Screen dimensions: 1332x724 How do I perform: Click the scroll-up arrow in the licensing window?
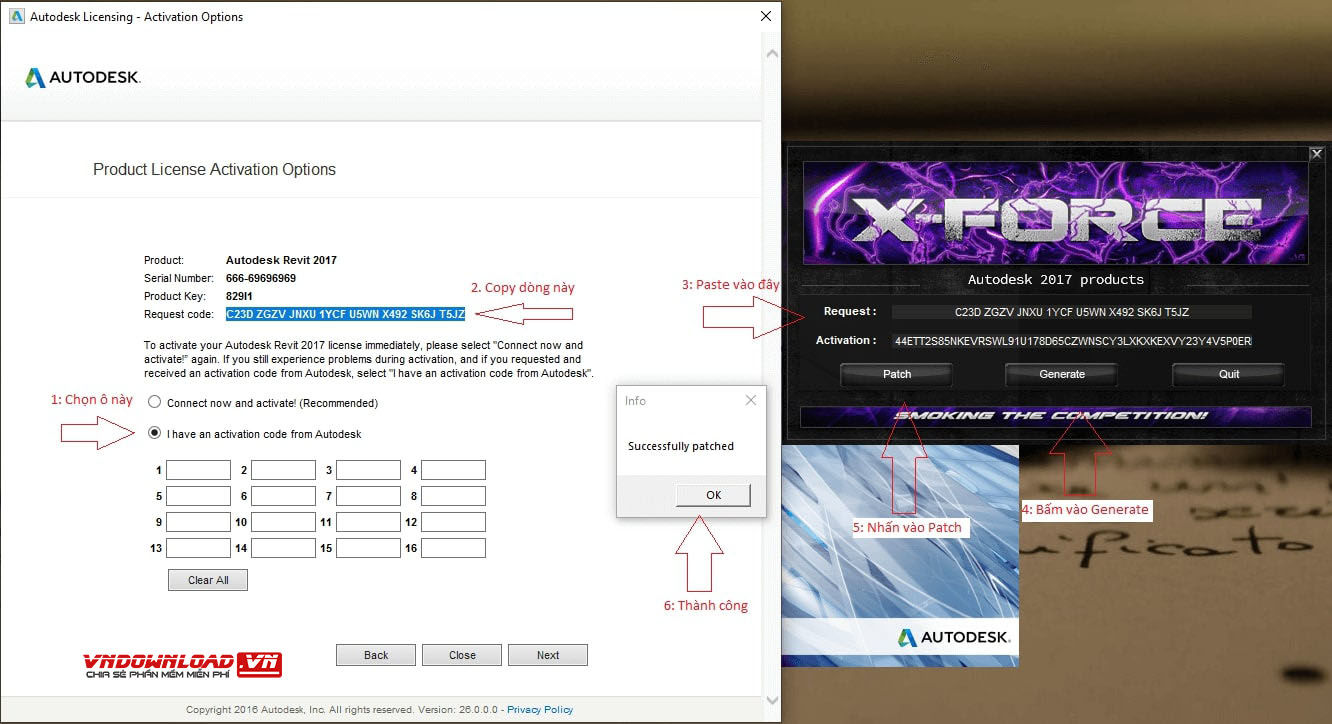click(x=771, y=52)
